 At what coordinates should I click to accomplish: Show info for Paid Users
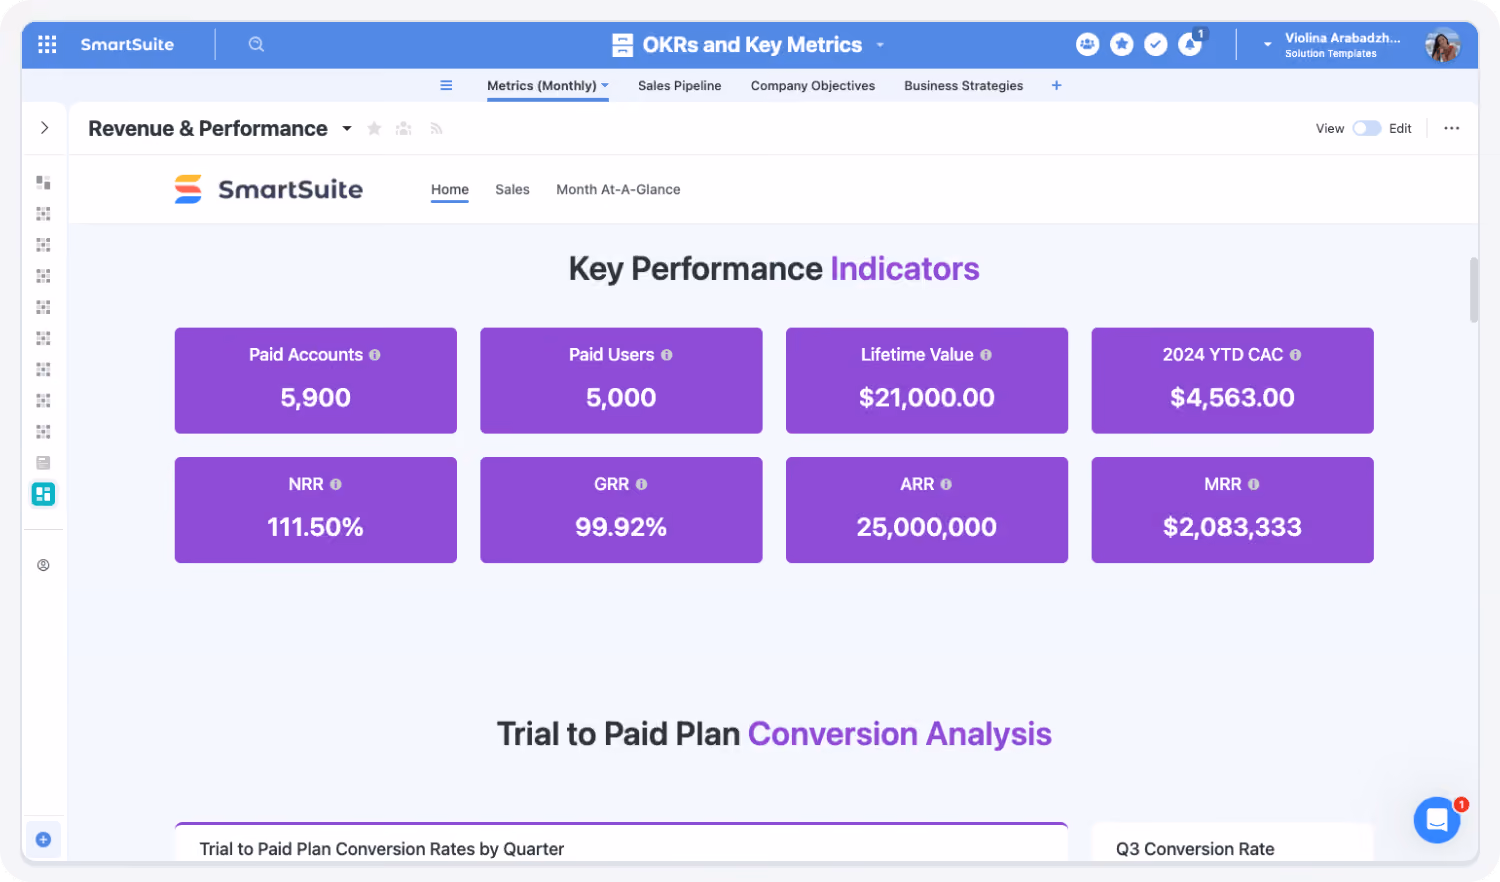667,355
